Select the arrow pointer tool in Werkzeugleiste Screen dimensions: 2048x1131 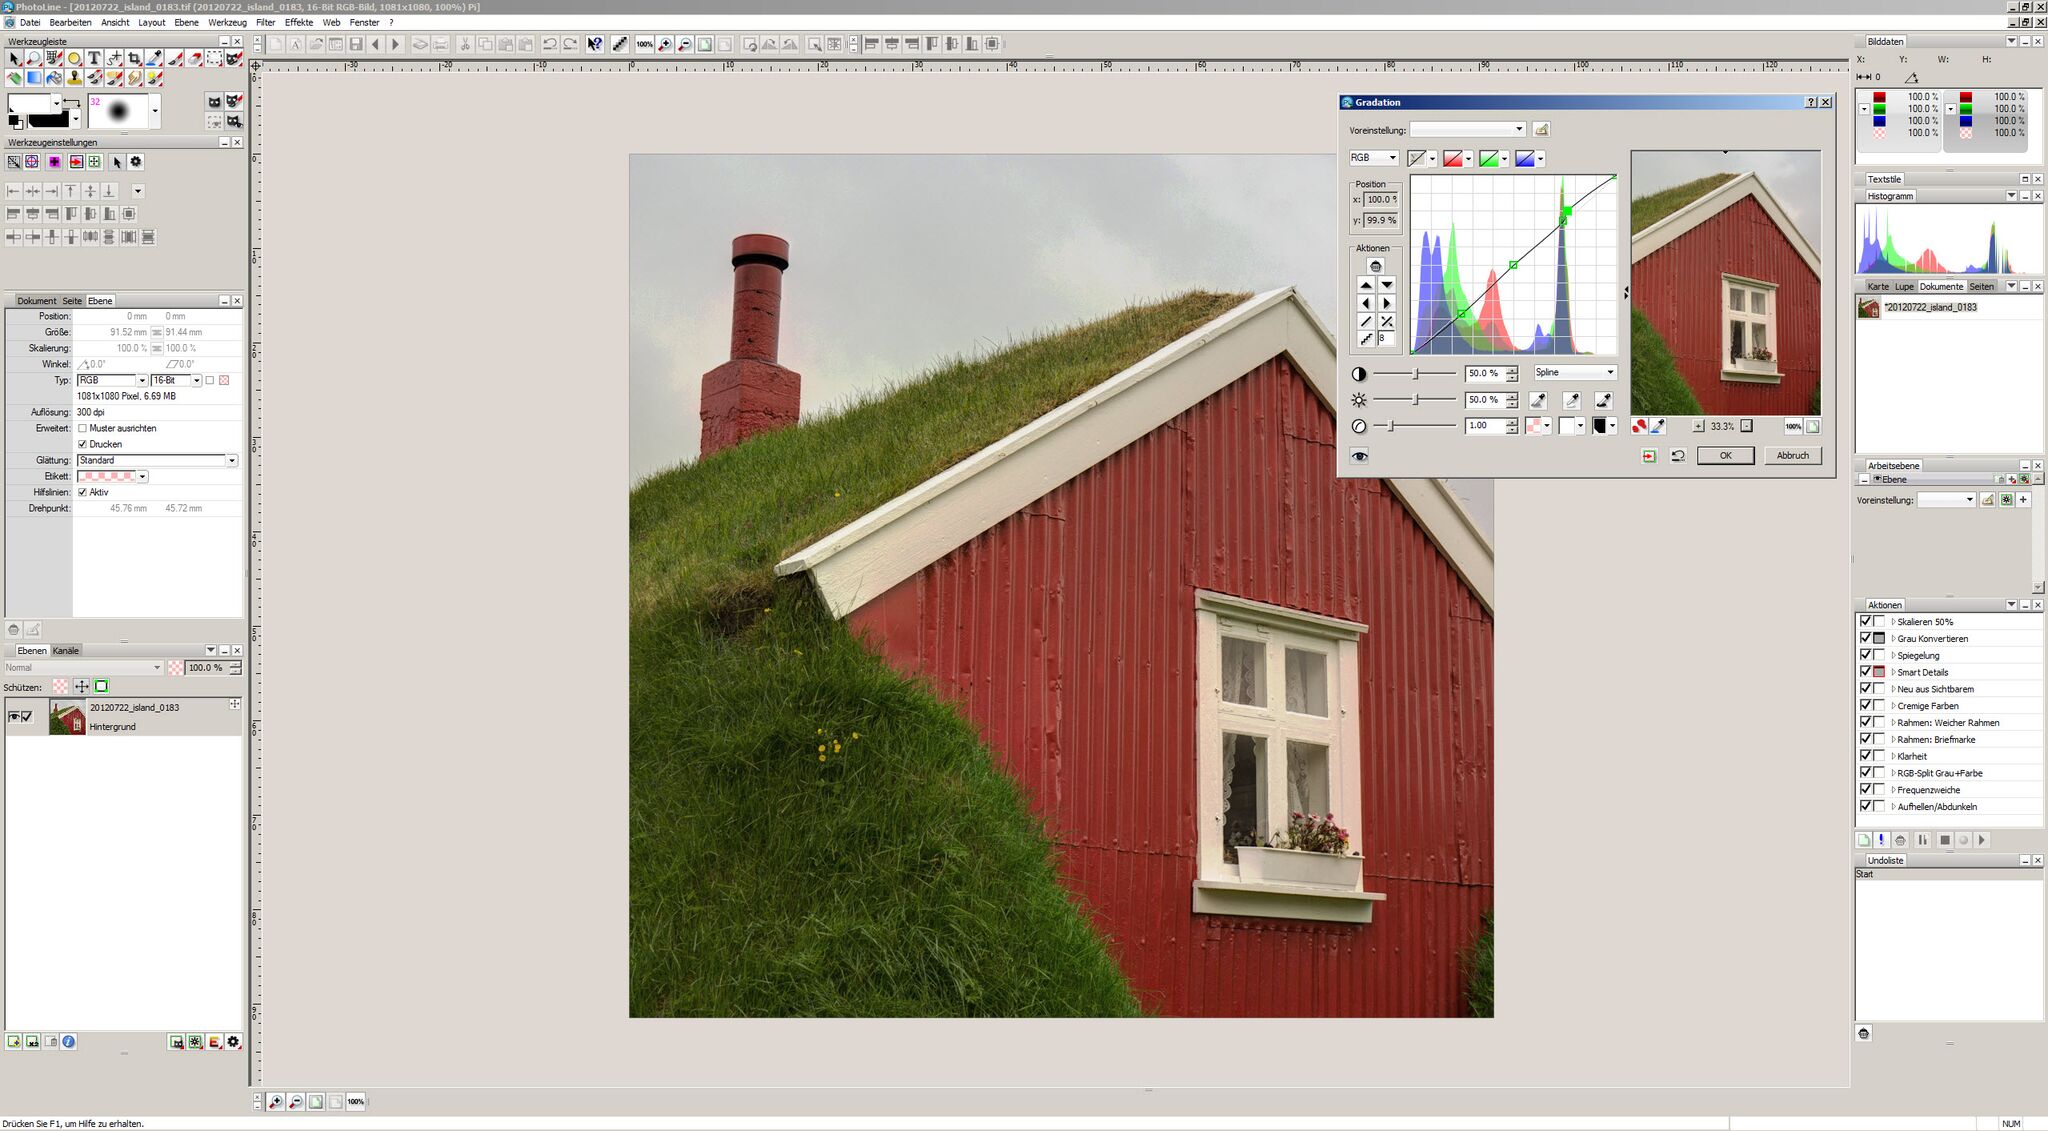[13, 58]
